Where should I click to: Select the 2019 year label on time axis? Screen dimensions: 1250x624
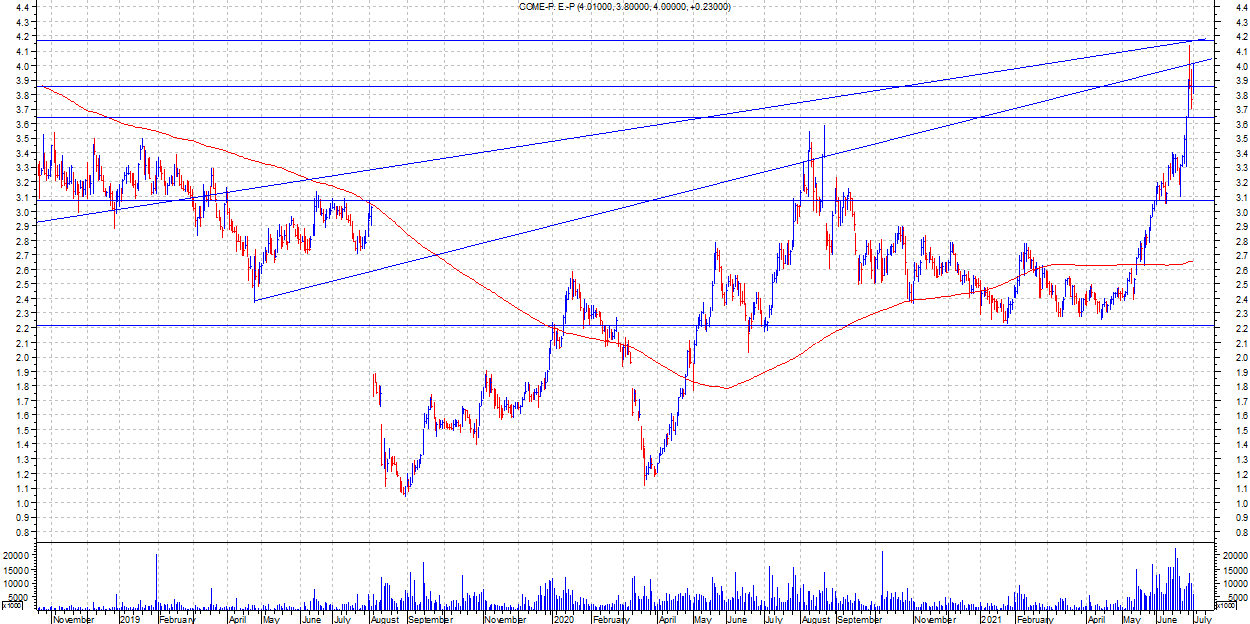tap(130, 619)
